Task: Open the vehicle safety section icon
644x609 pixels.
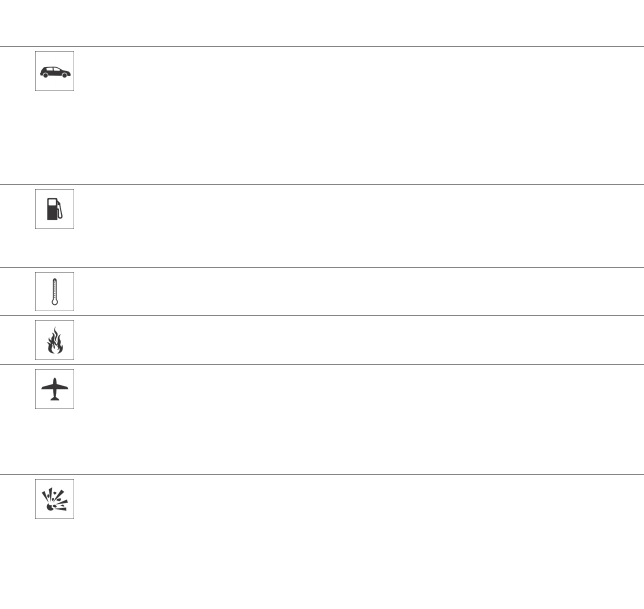Action: 54,72
